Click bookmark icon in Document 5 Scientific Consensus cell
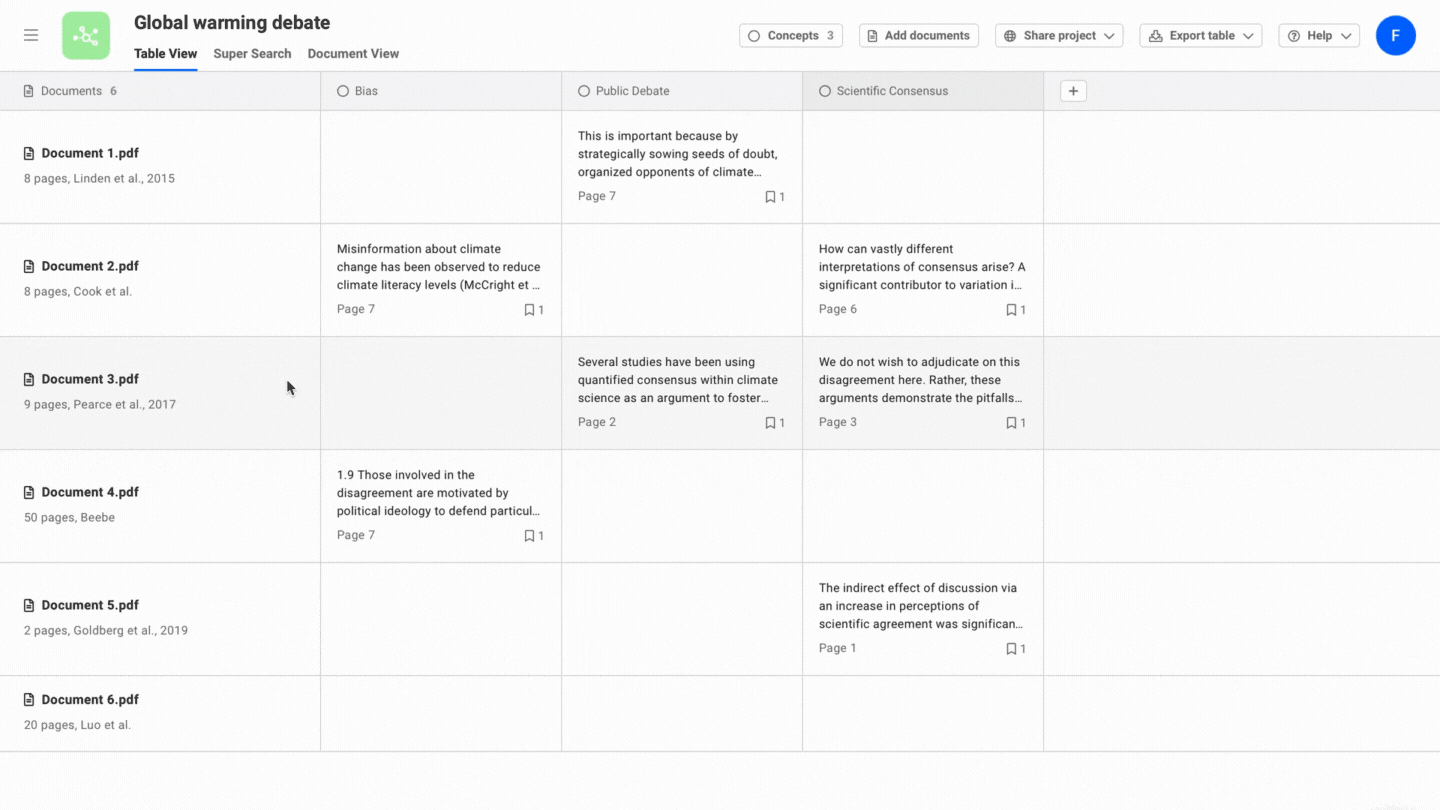Image resolution: width=1440 pixels, height=810 pixels. [1011, 649]
